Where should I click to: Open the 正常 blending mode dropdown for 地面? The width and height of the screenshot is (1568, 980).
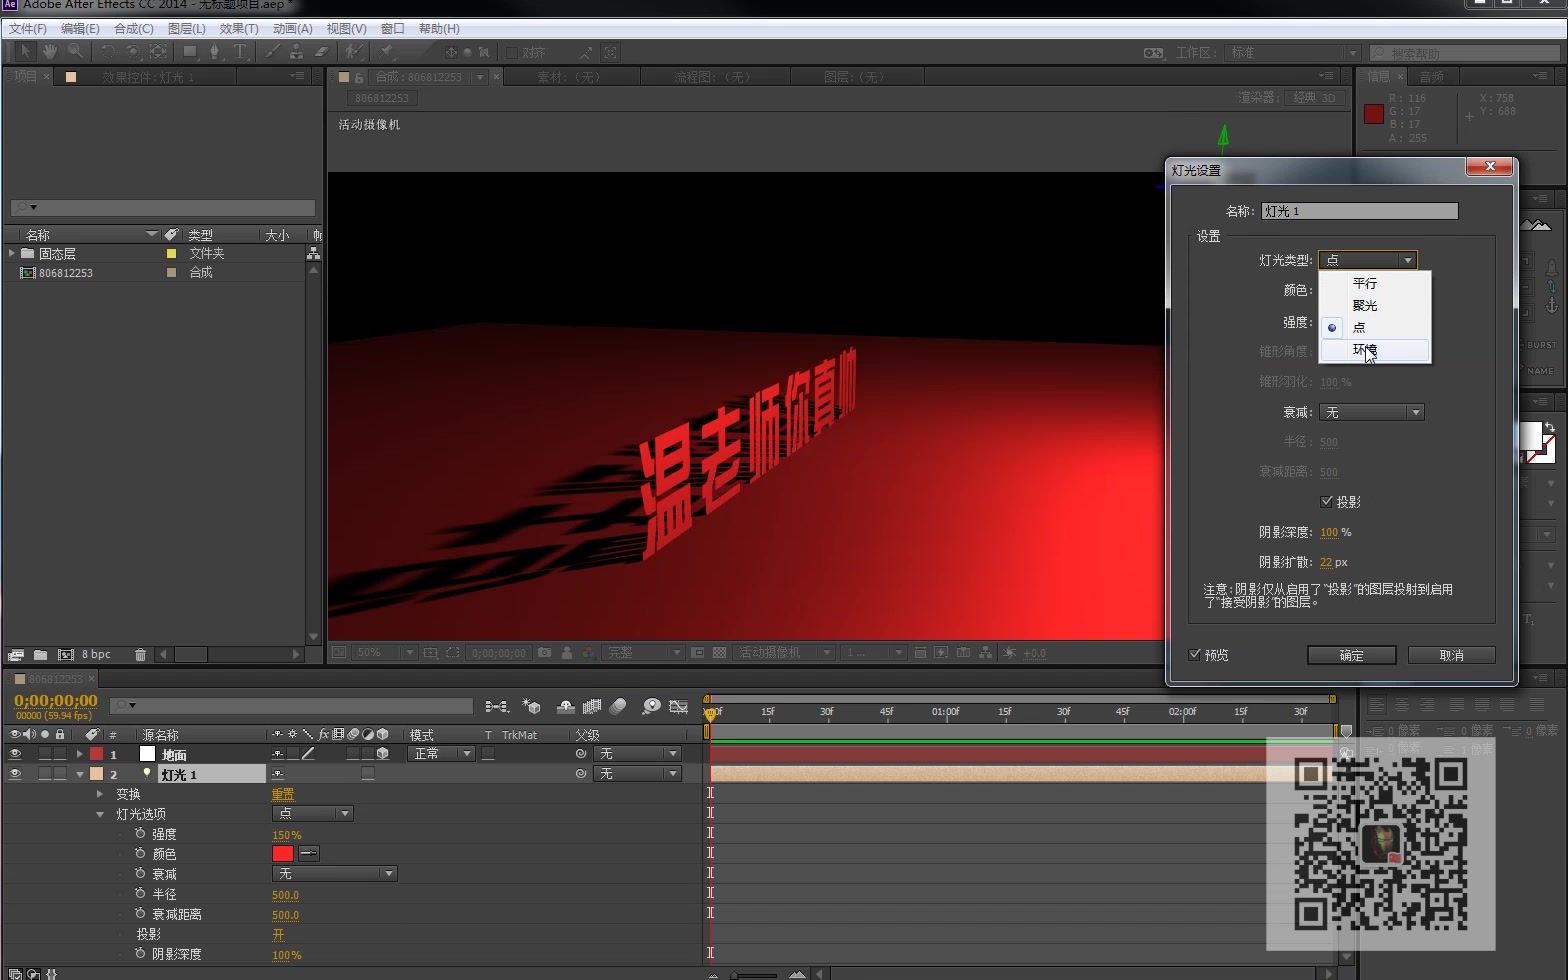click(x=441, y=754)
